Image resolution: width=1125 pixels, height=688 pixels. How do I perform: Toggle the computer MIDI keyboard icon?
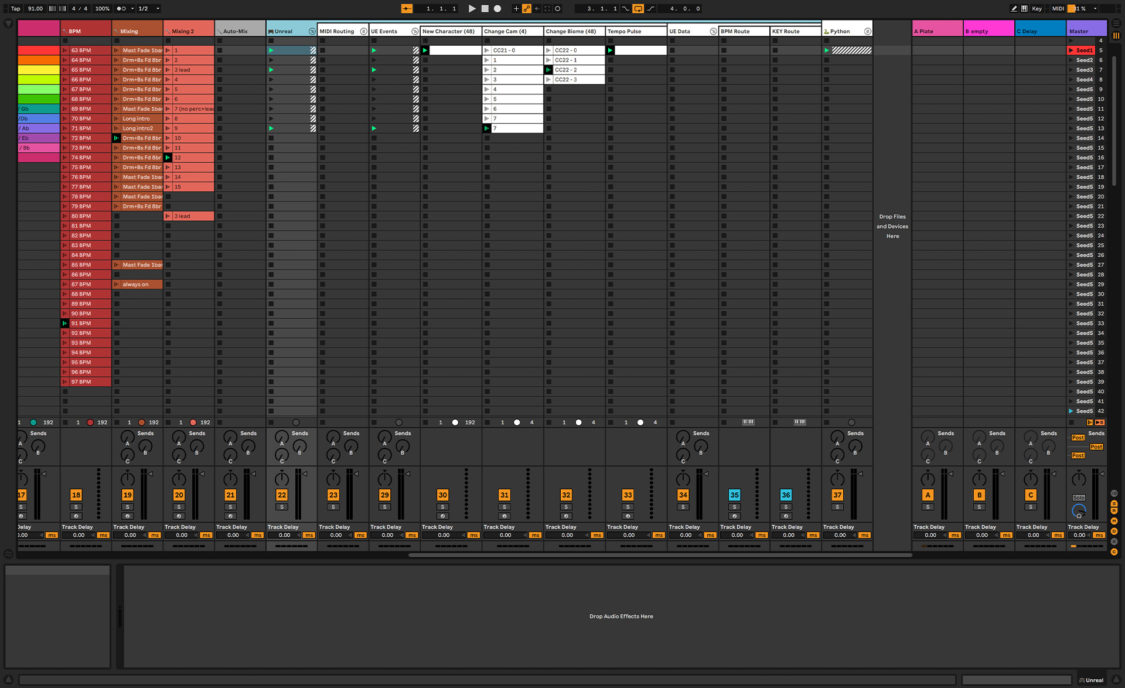(1024, 8)
